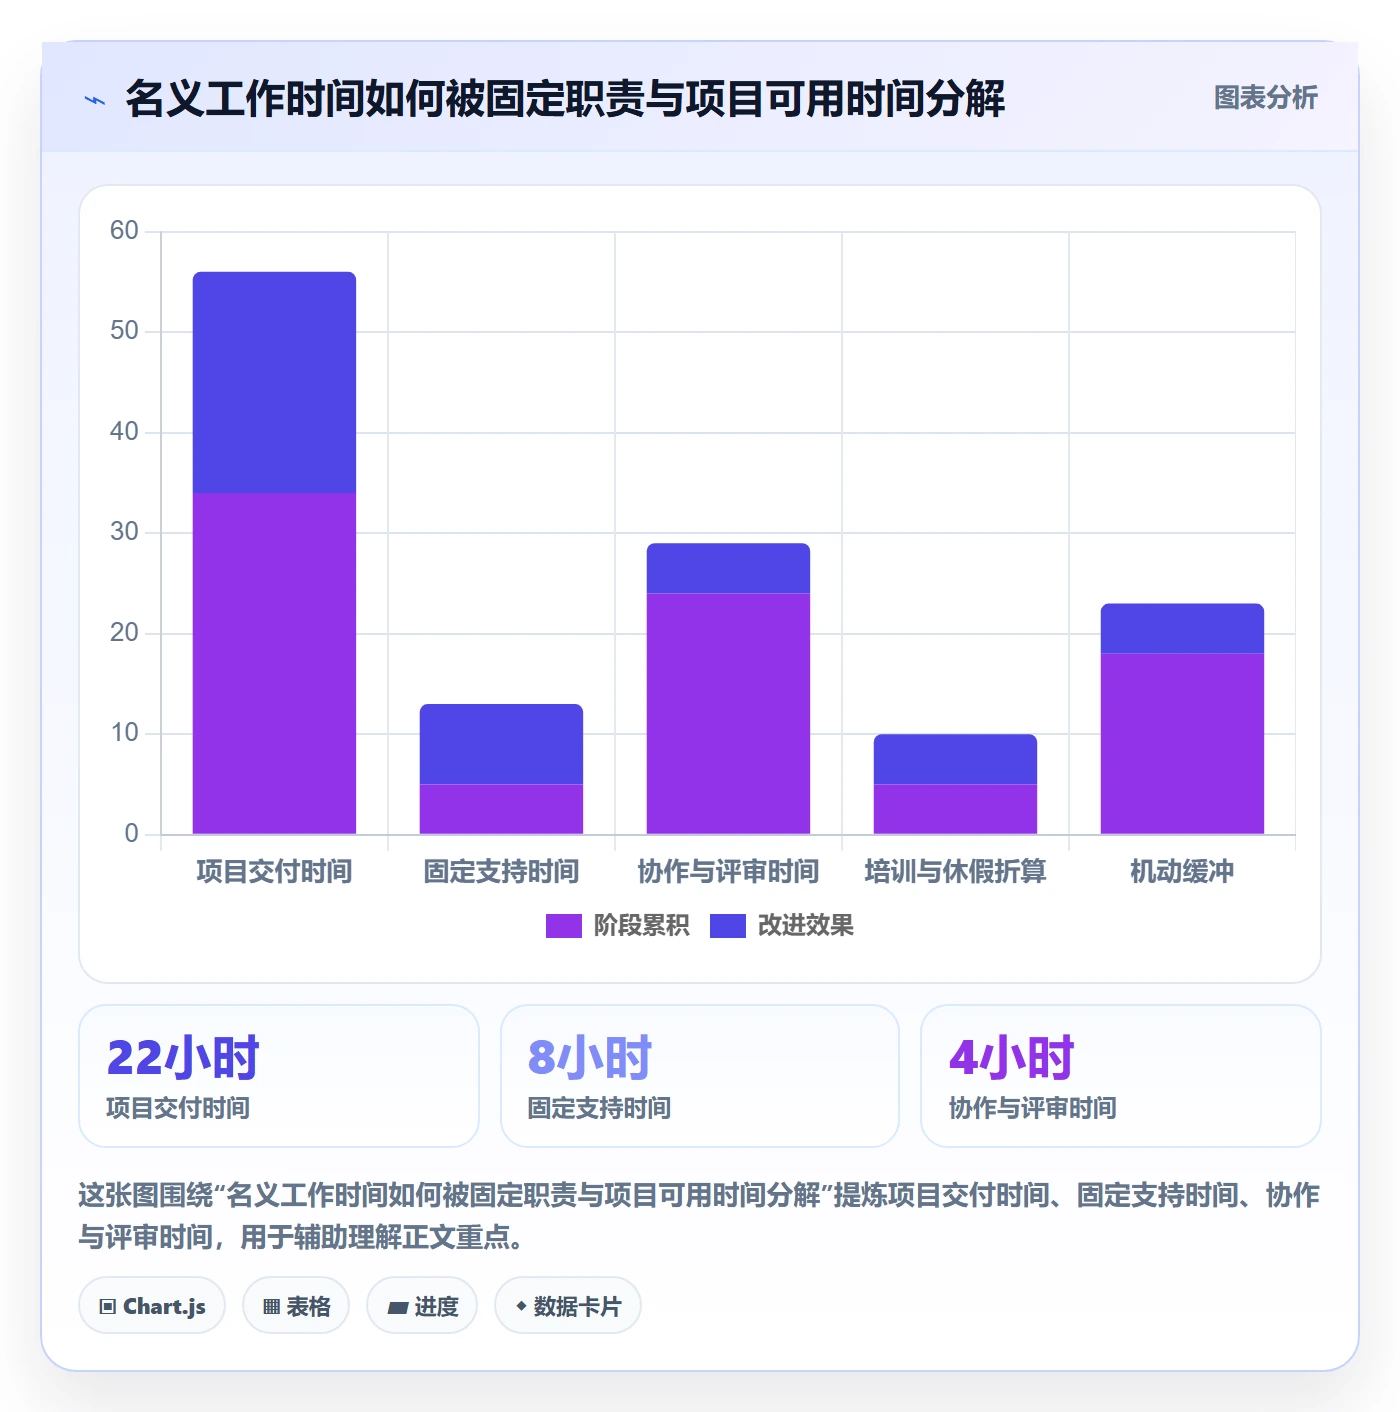Click the y-axis value 30
The image size is (1400, 1412).
[124, 532]
